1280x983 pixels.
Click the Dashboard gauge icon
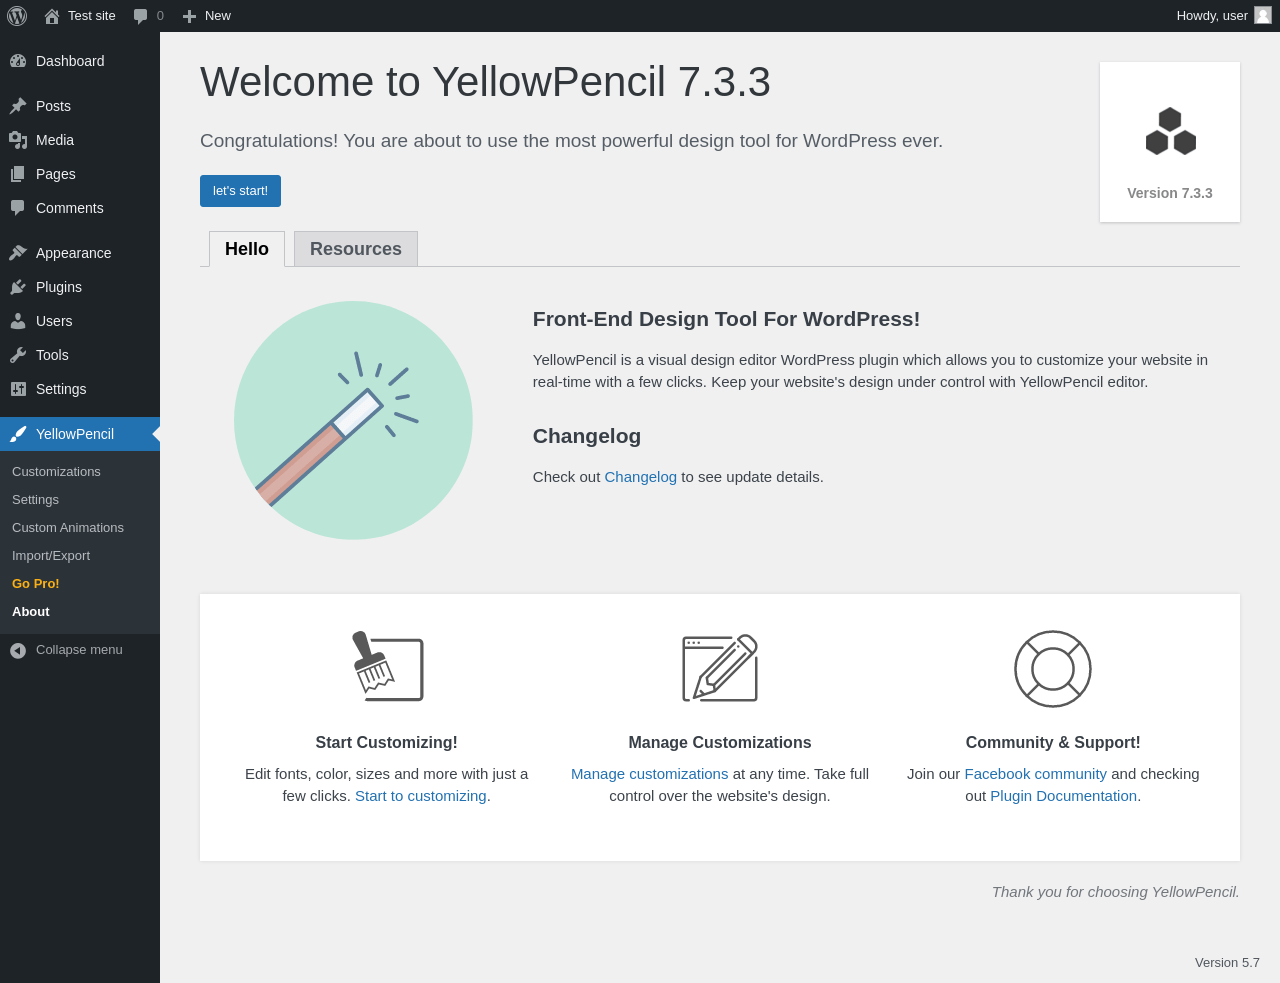click(18, 61)
